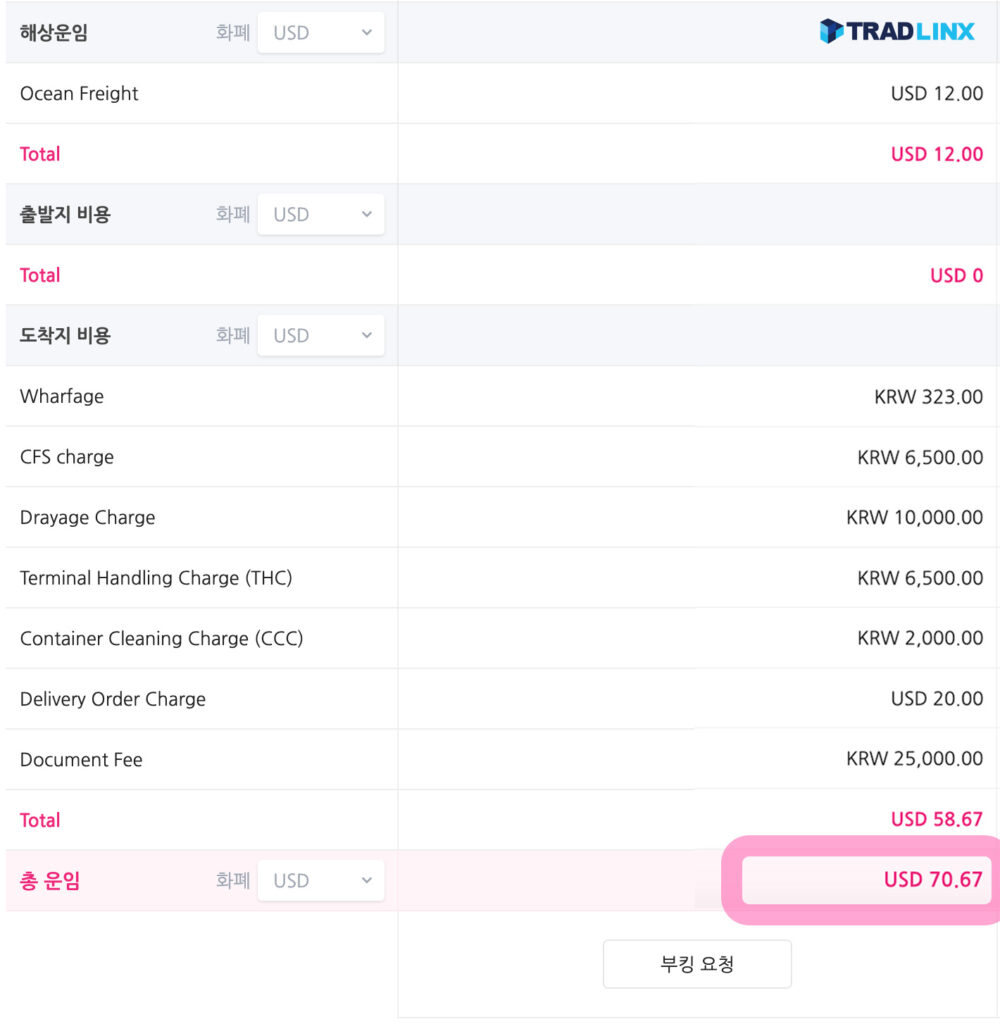The height and width of the screenshot is (1024, 1000).
Task: Open the 해상운임 currency dropdown
Action: [321, 32]
